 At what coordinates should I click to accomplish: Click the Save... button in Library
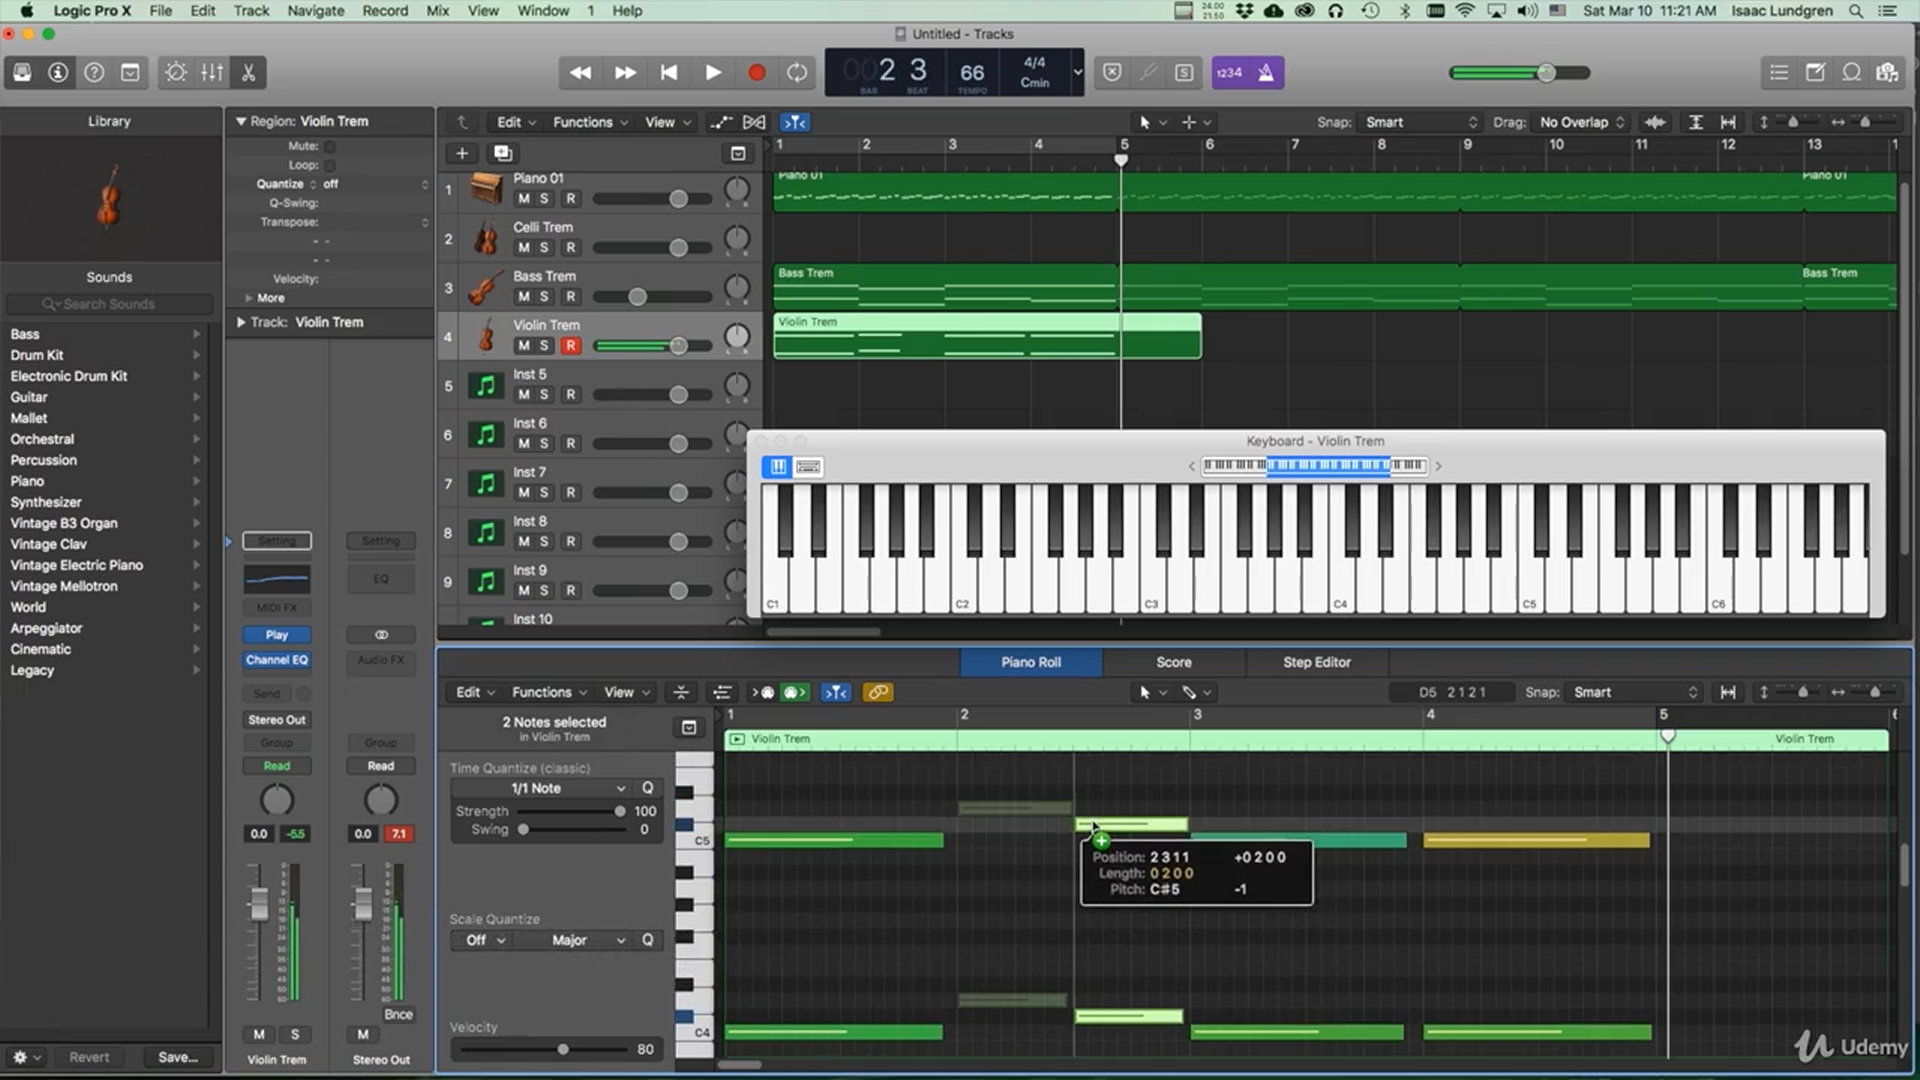click(x=178, y=1057)
